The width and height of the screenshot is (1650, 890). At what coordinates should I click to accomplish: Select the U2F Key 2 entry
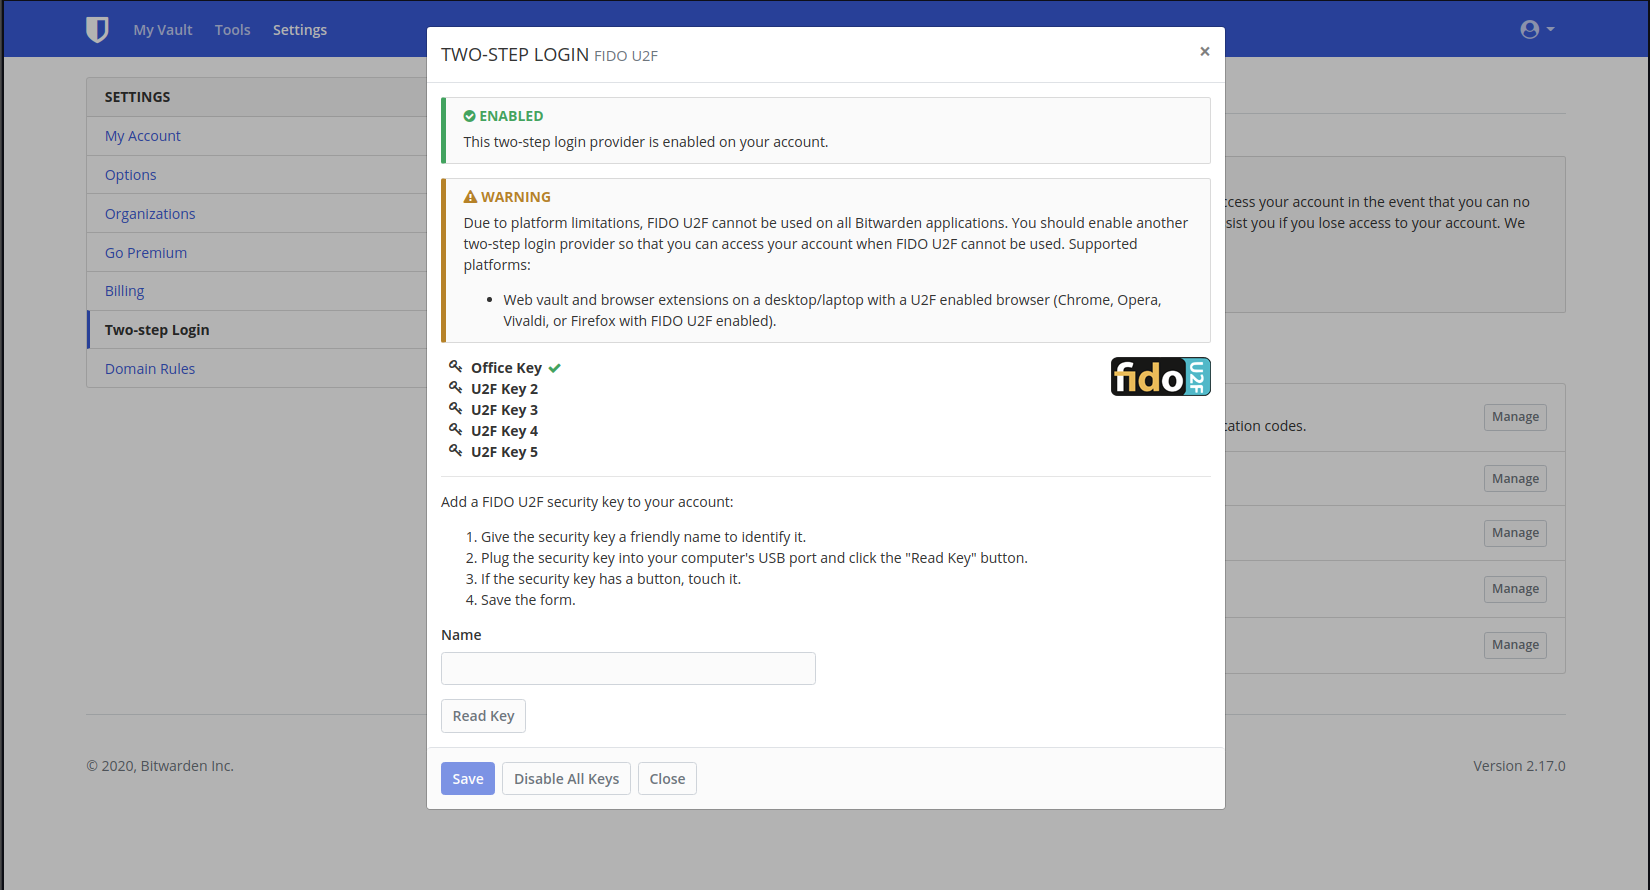[504, 389]
